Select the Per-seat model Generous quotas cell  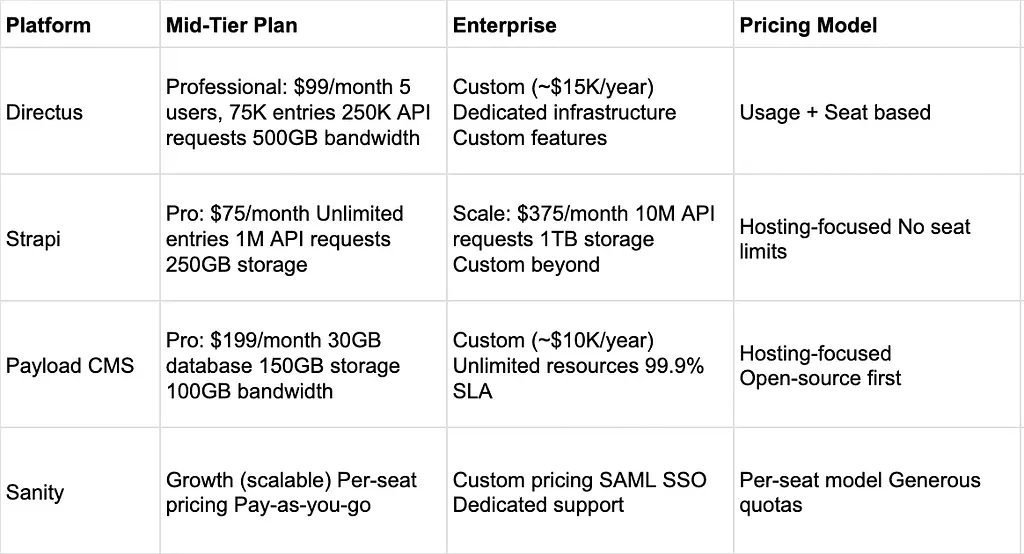[x=860, y=492]
